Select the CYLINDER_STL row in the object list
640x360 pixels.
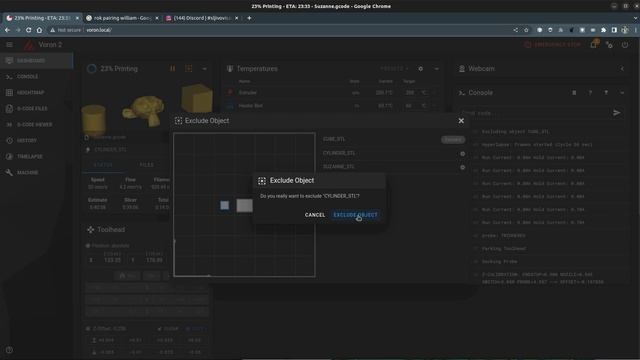pyautogui.click(x=393, y=153)
